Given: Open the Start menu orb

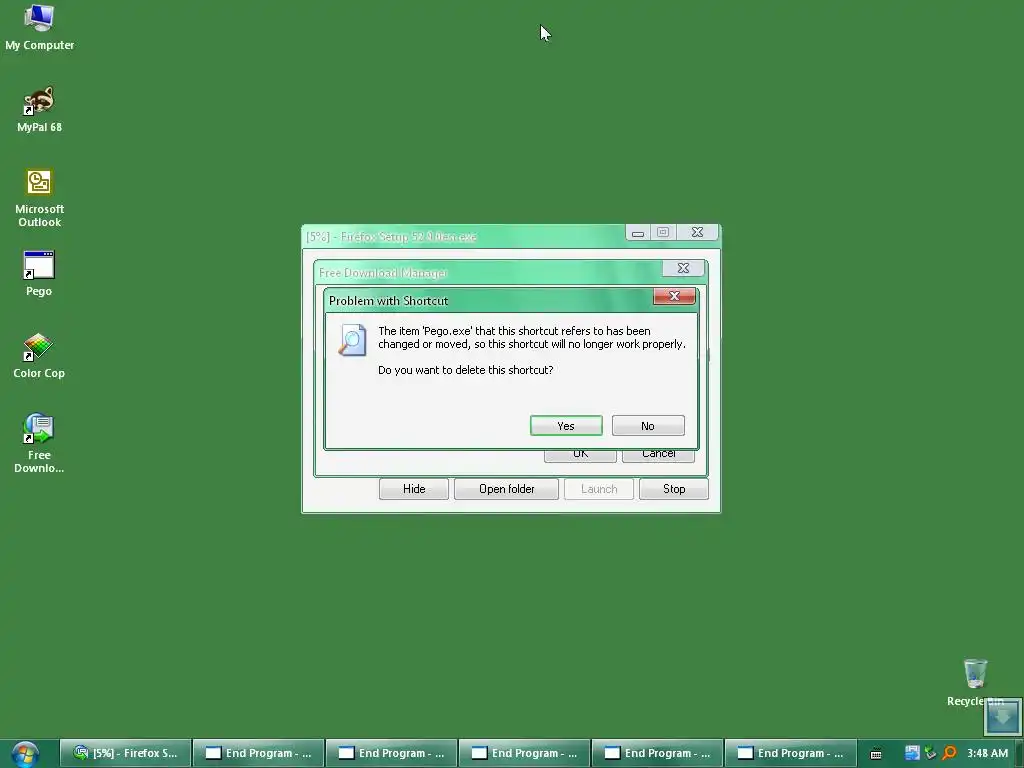Looking at the screenshot, I should [25, 754].
